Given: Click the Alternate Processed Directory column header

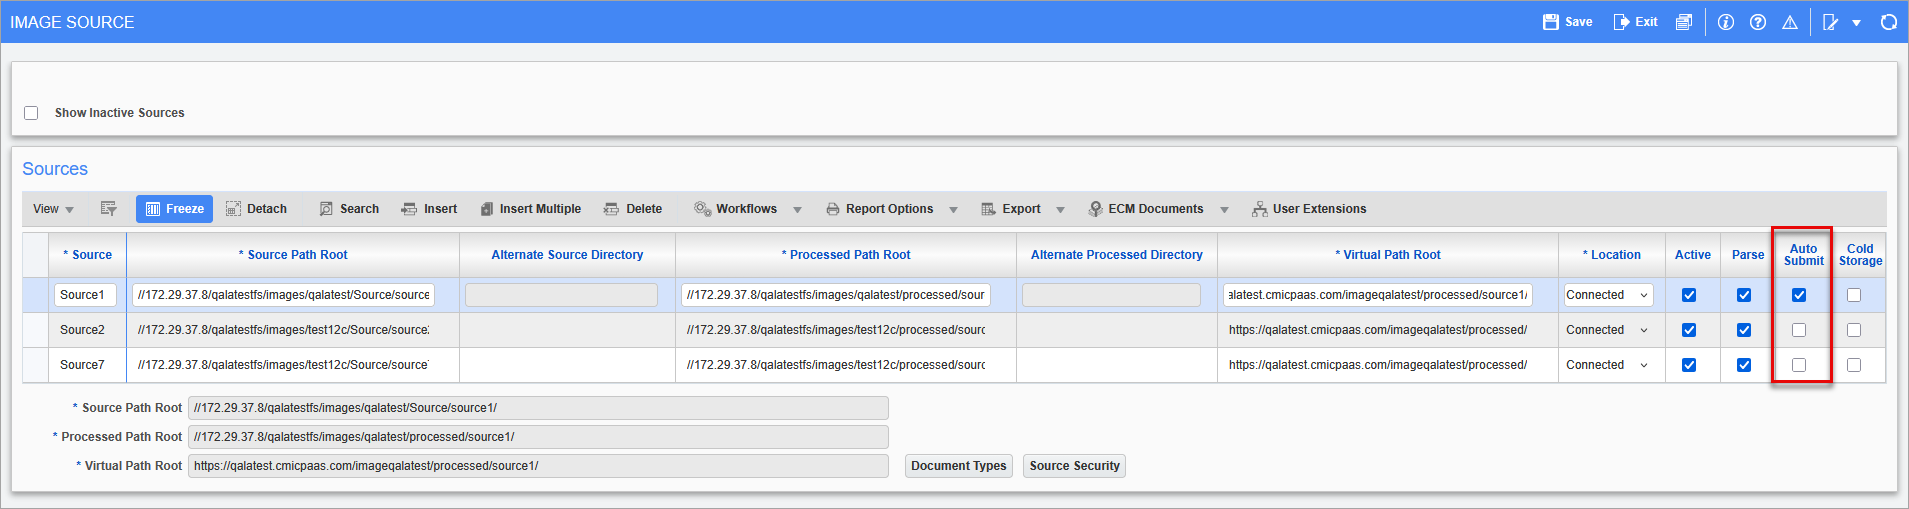Looking at the screenshot, I should (1117, 255).
